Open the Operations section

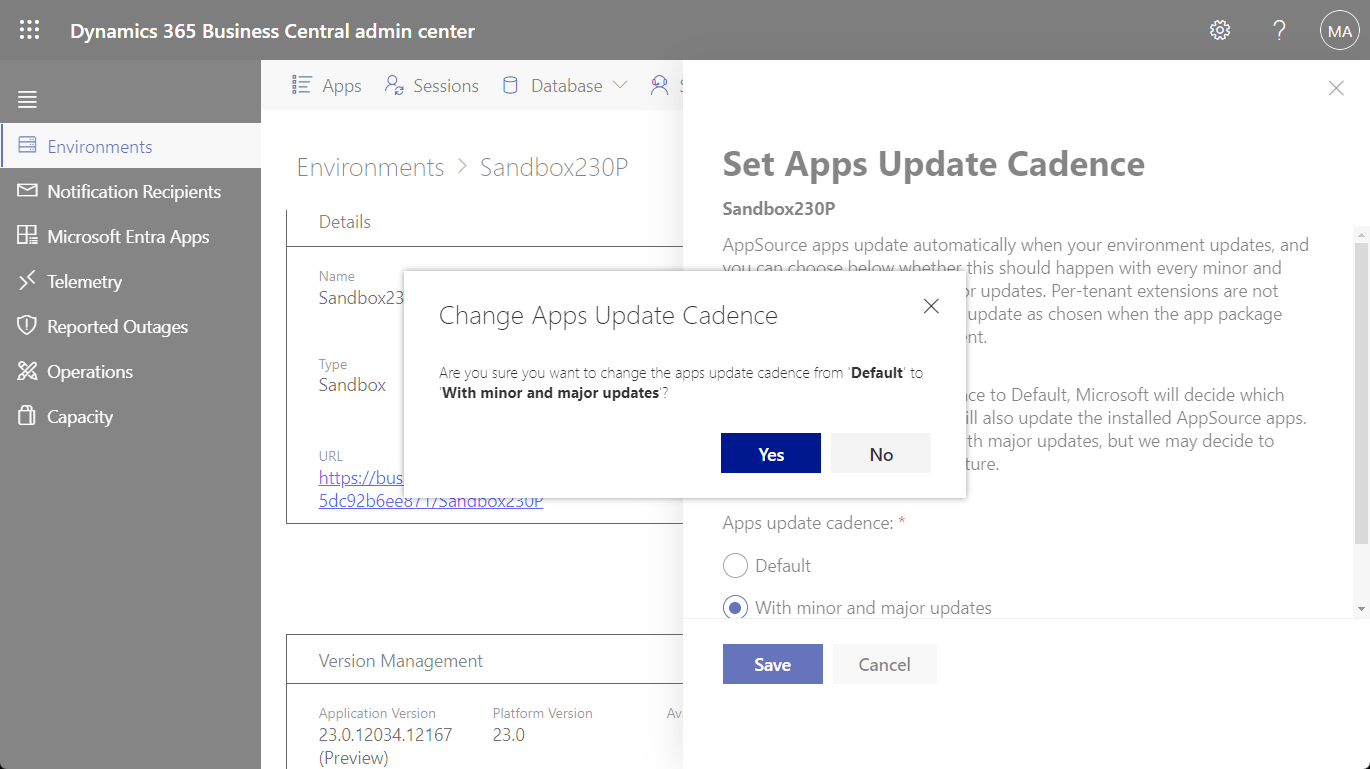[90, 371]
